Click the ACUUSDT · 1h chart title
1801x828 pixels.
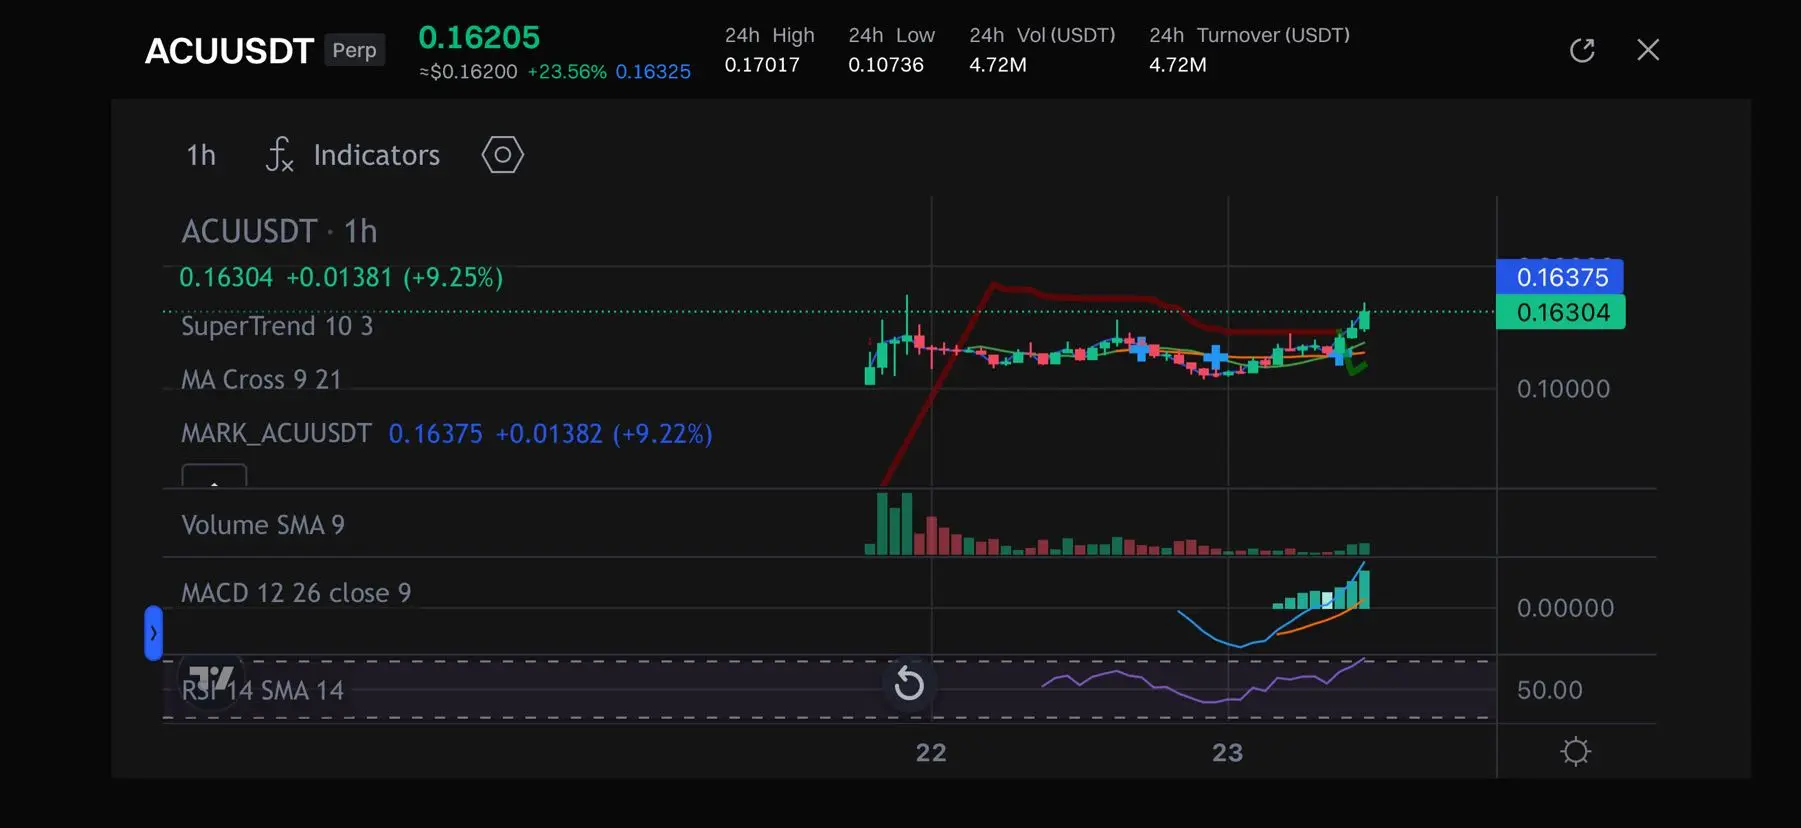(x=279, y=232)
